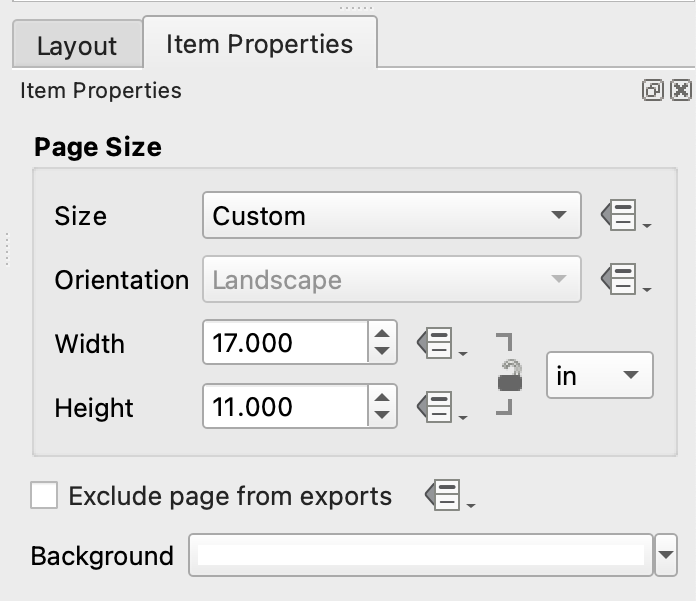Click data-defined override icon for Orientation
696x601 pixels.
[624, 280]
